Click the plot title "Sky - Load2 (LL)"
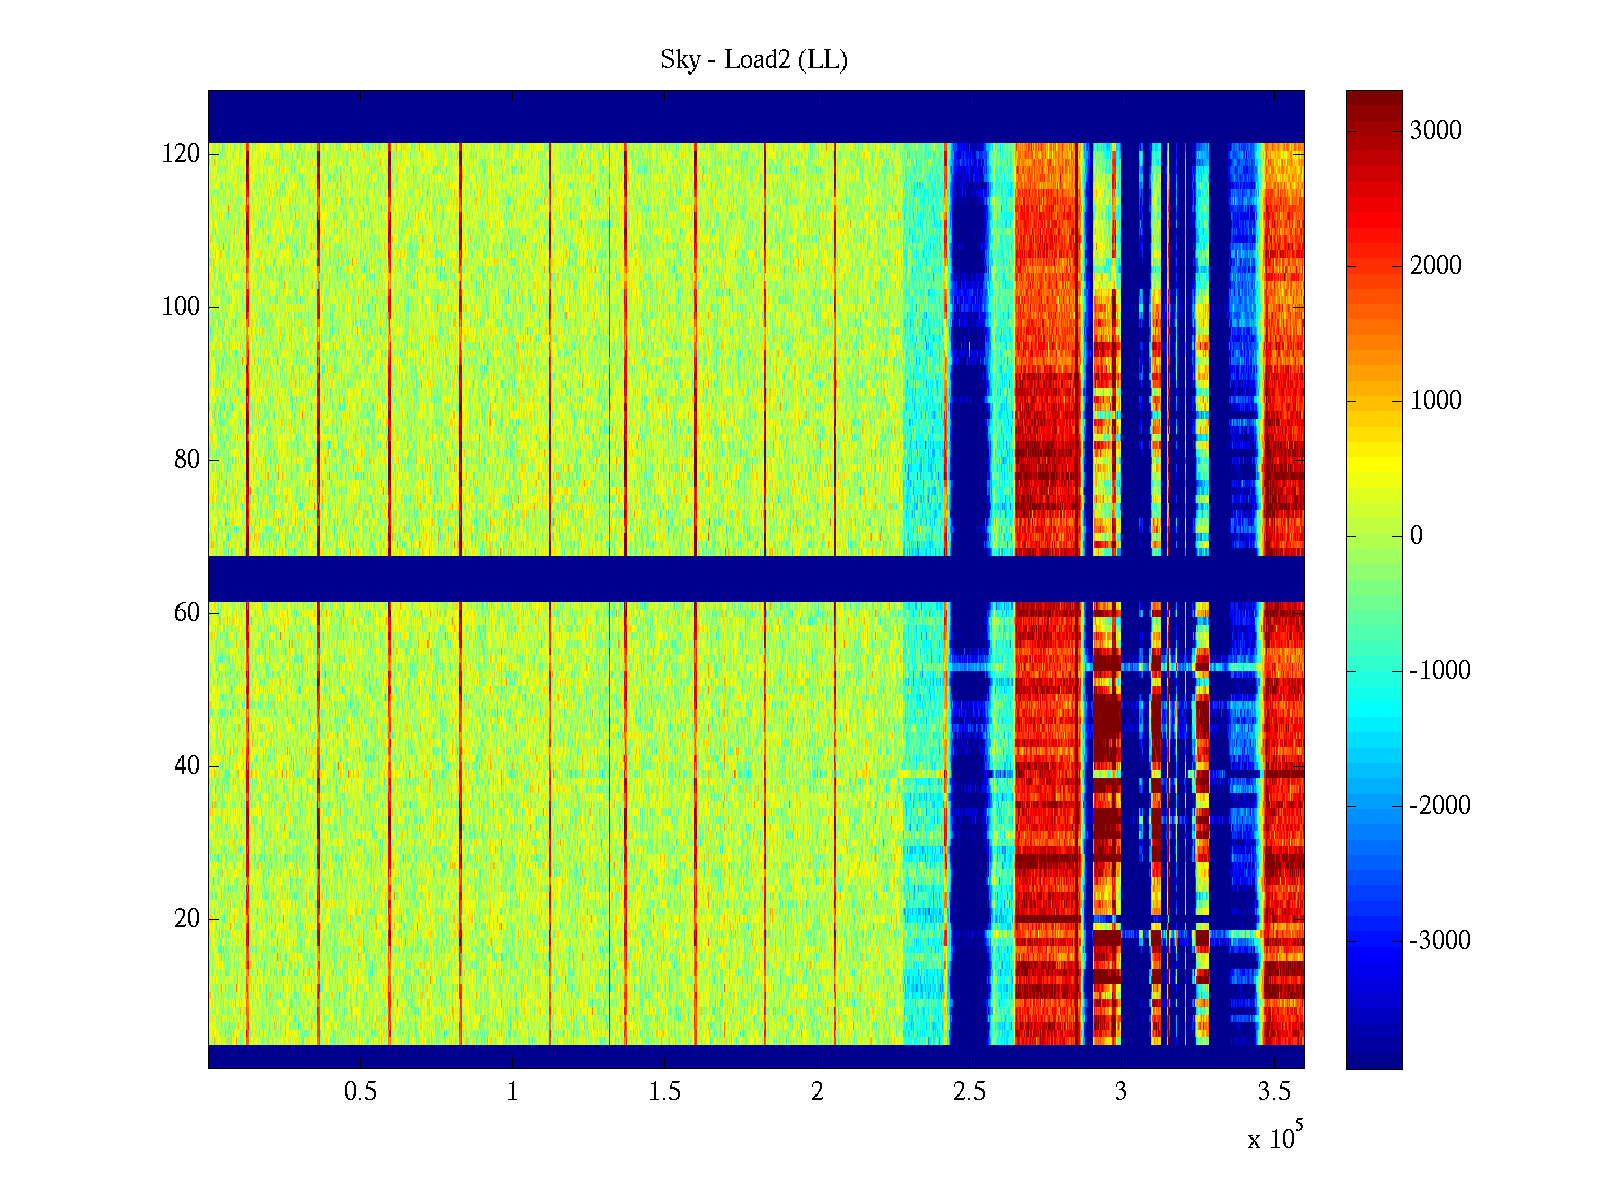The image size is (1600, 1200). coord(753,60)
